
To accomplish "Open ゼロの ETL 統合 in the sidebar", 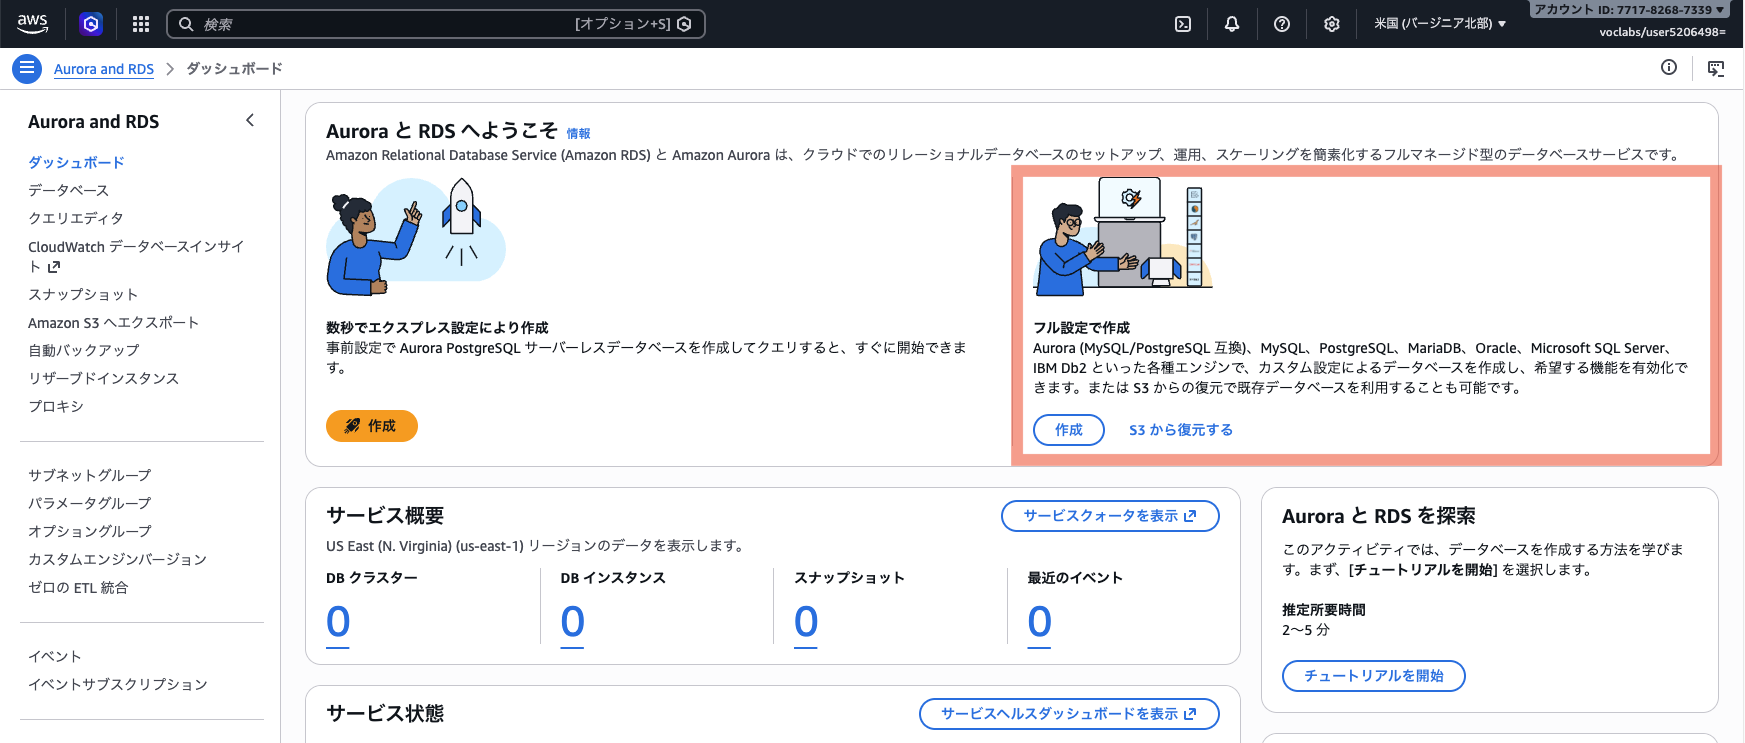I will pyautogui.click(x=78, y=587).
